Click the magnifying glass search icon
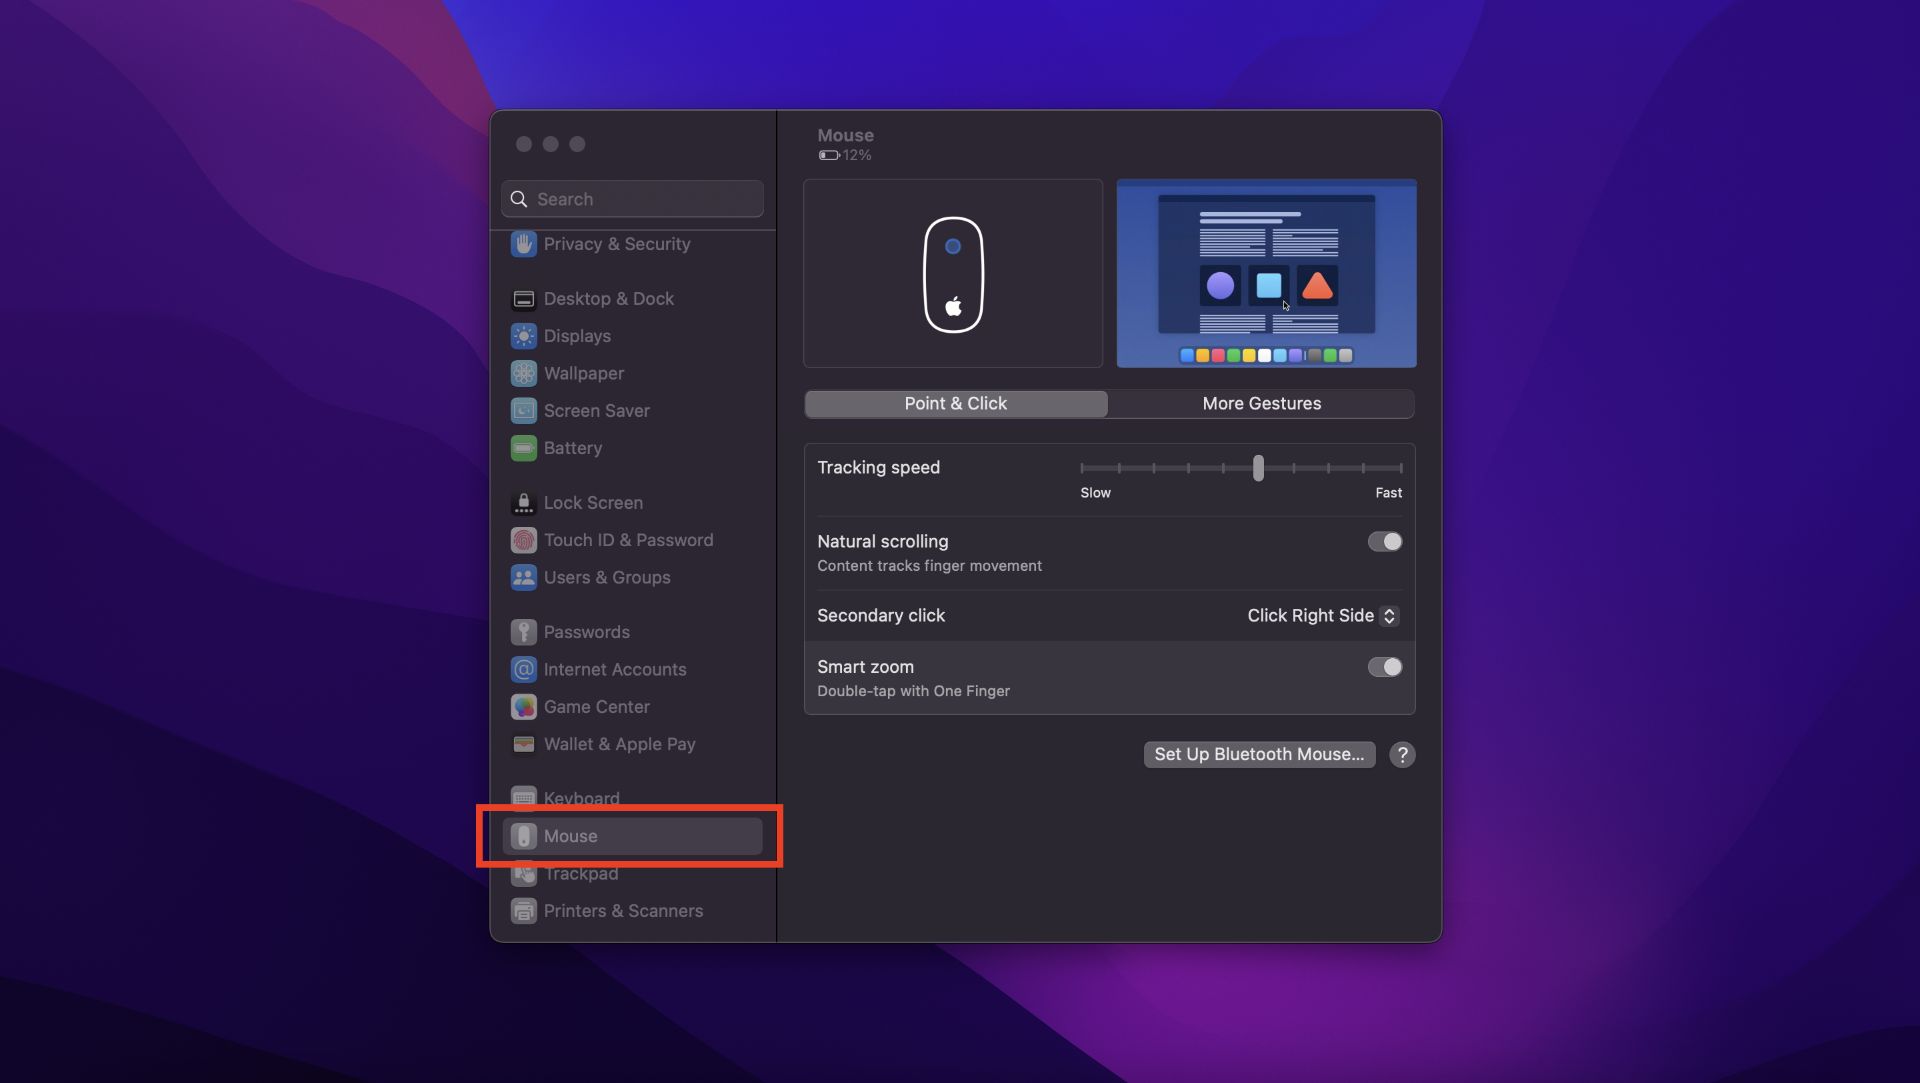The width and height of the screenshot is (1920, 1083). [x=519, y=199]
